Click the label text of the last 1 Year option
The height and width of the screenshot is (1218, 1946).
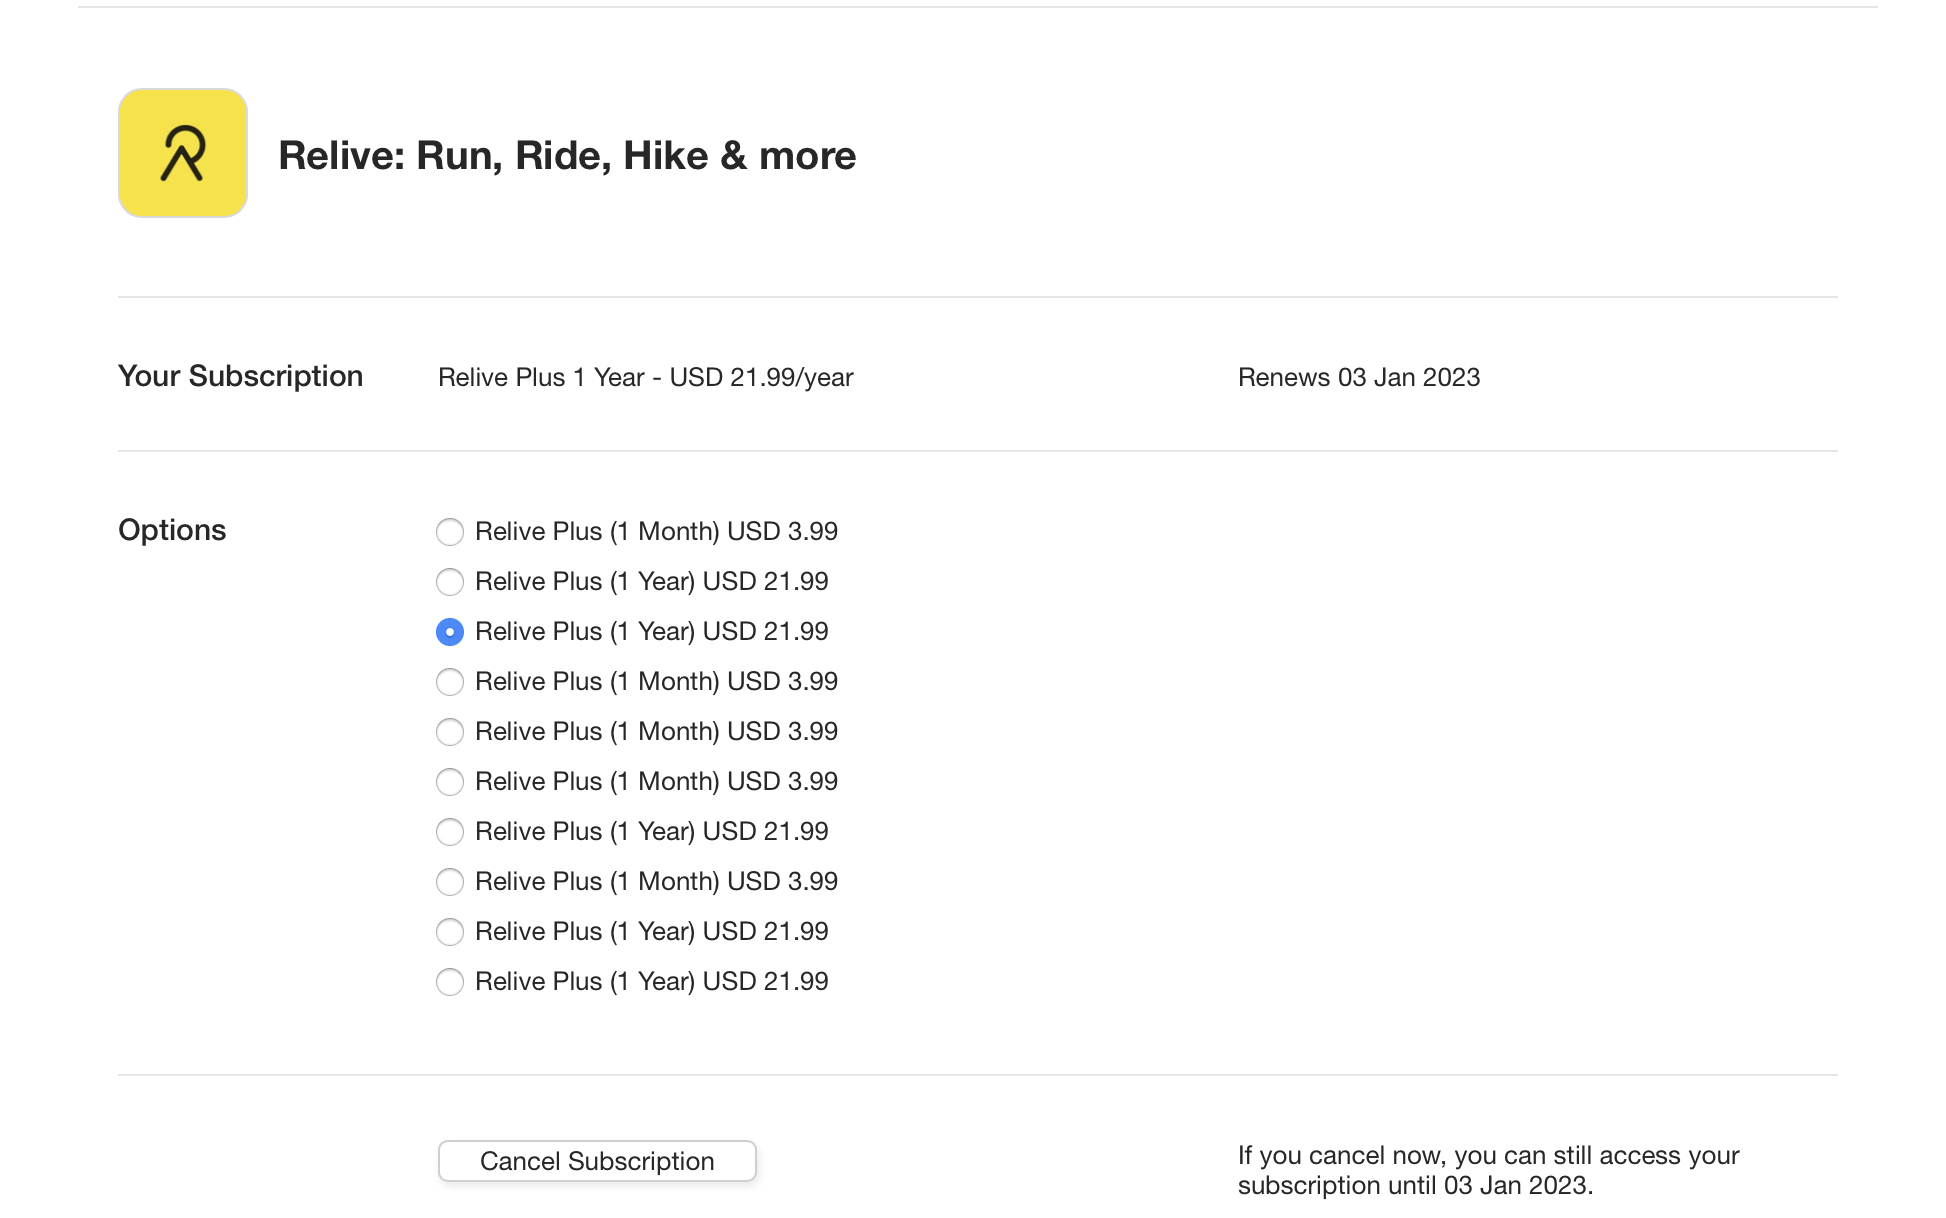[651, 982]
